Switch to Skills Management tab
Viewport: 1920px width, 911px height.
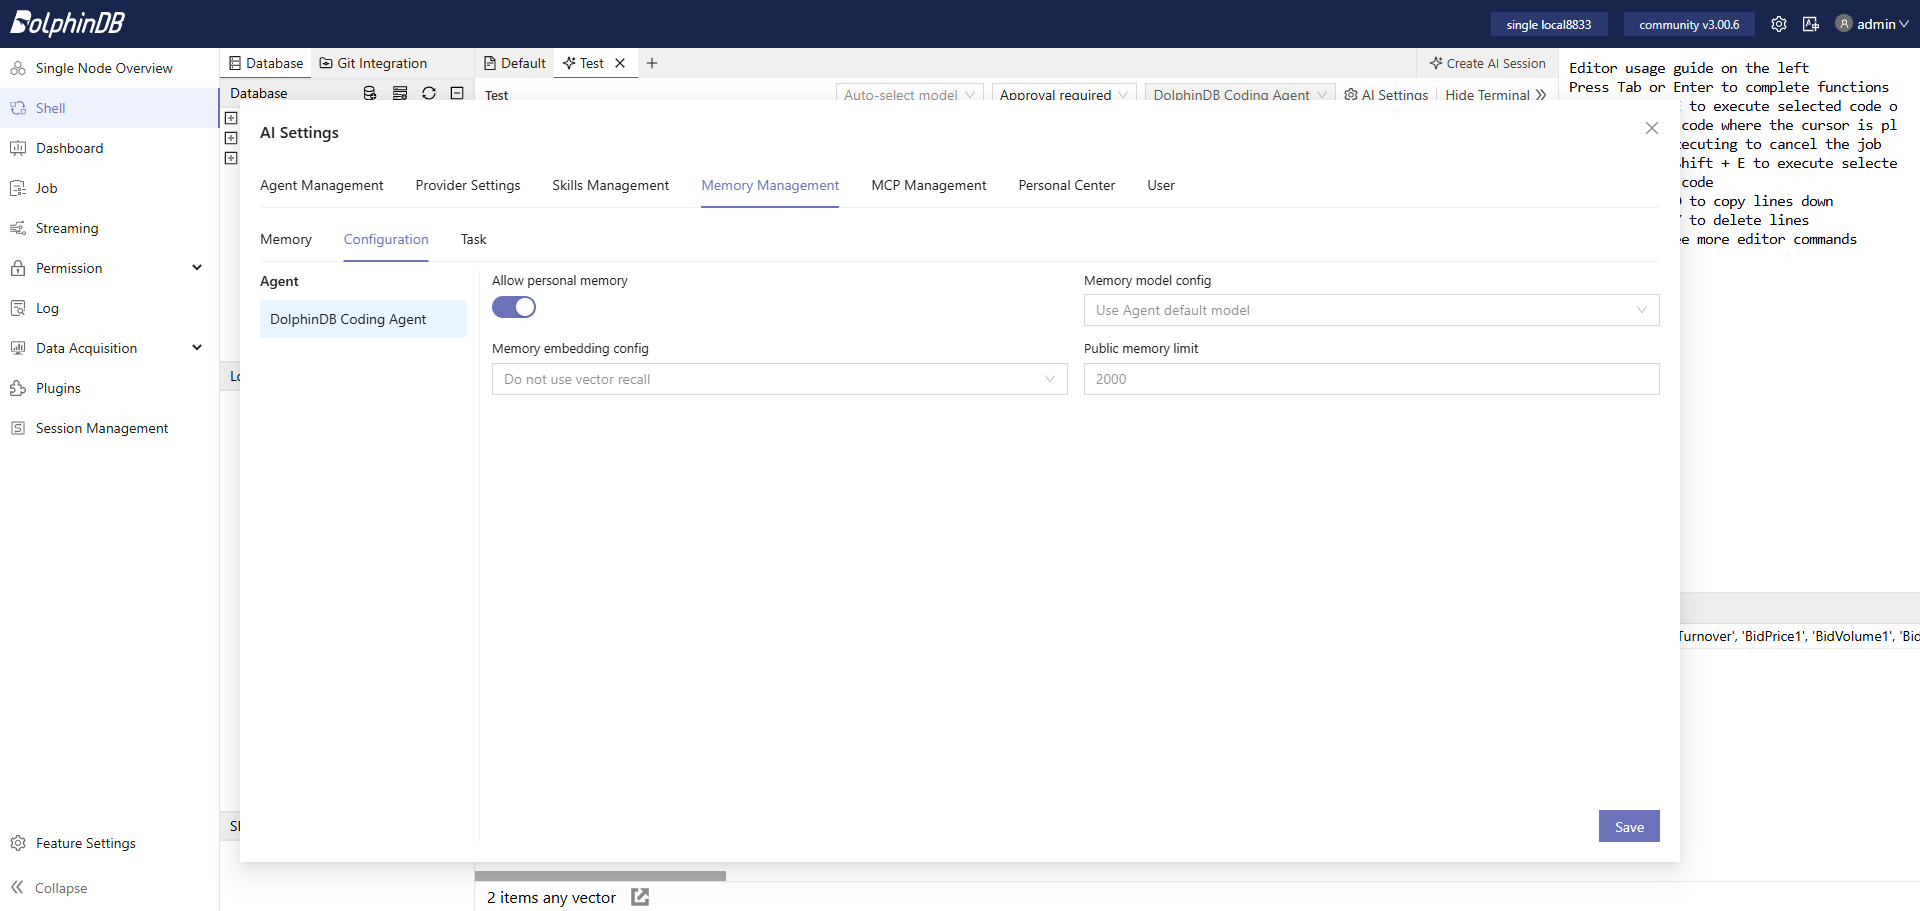tap(611, 185)
